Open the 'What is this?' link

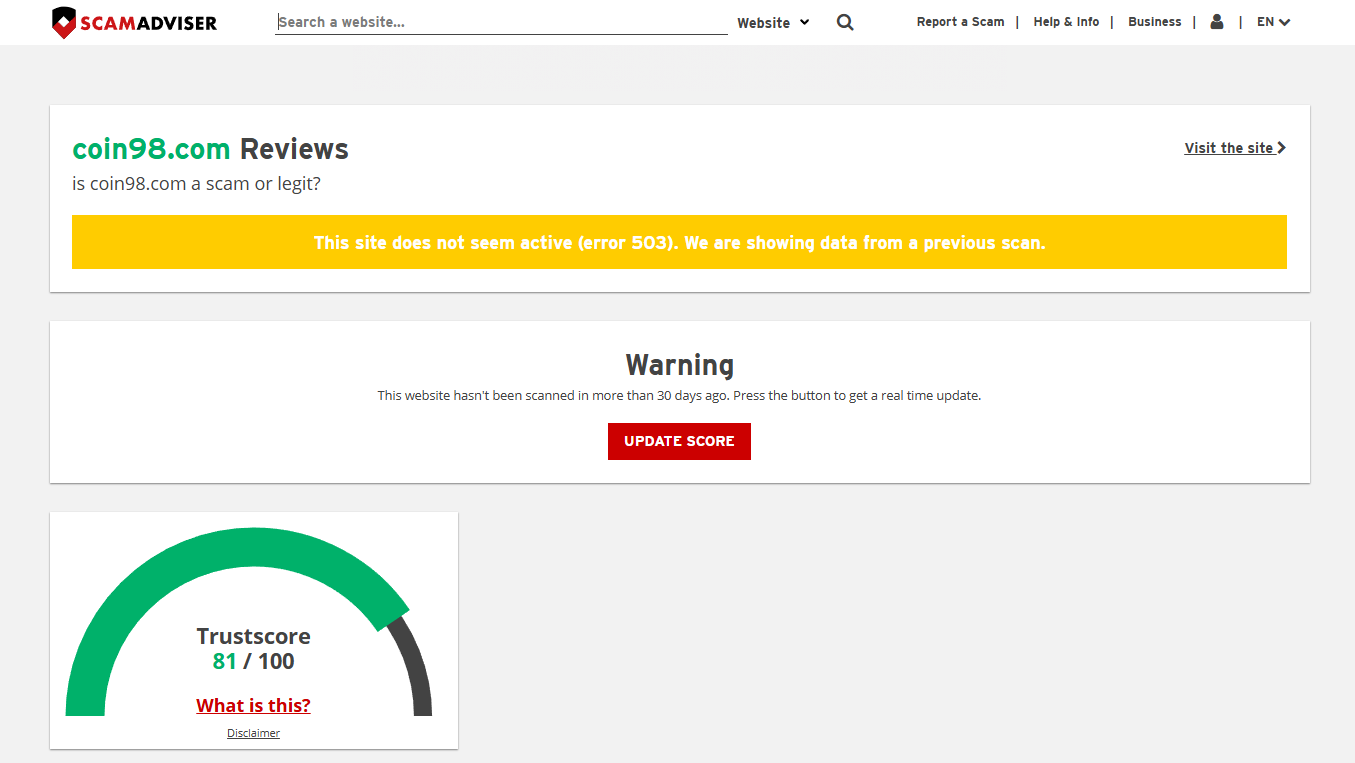coord(253,705)
